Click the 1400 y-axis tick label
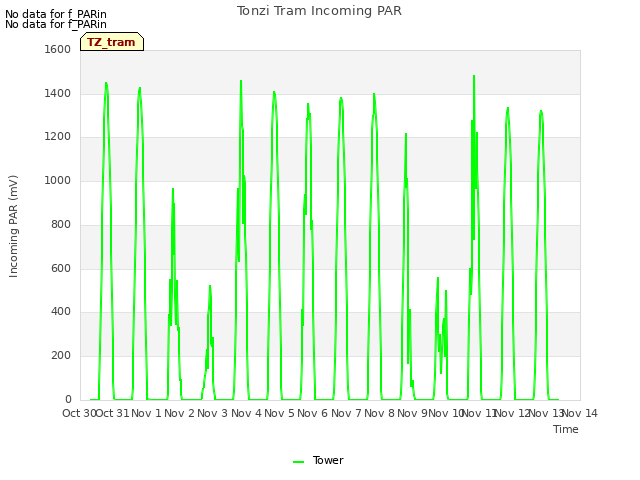This screenshot has width=640, height=480. 58,93
